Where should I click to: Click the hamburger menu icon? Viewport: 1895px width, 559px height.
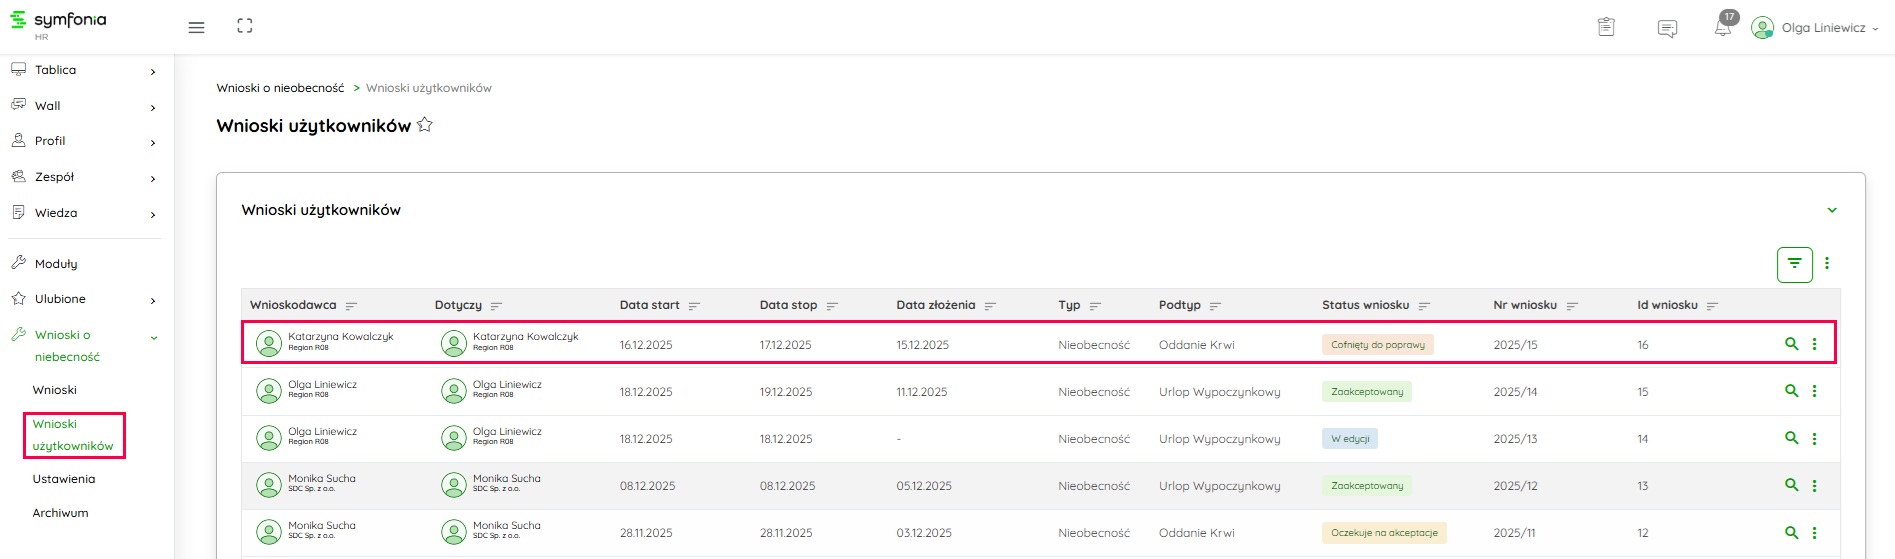[x=196, y=27]
